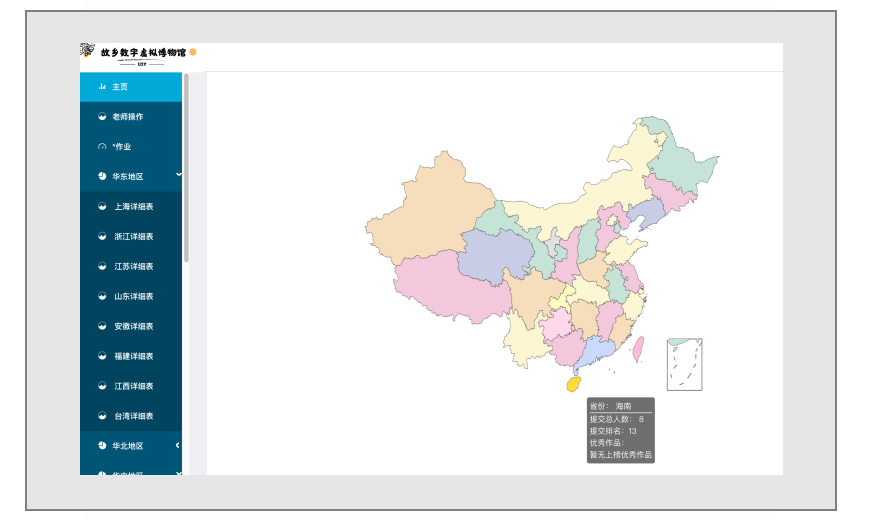Click the sidebar vertical scrollbar
Viewport: 873px width, 520px height.
coord(187,168)
